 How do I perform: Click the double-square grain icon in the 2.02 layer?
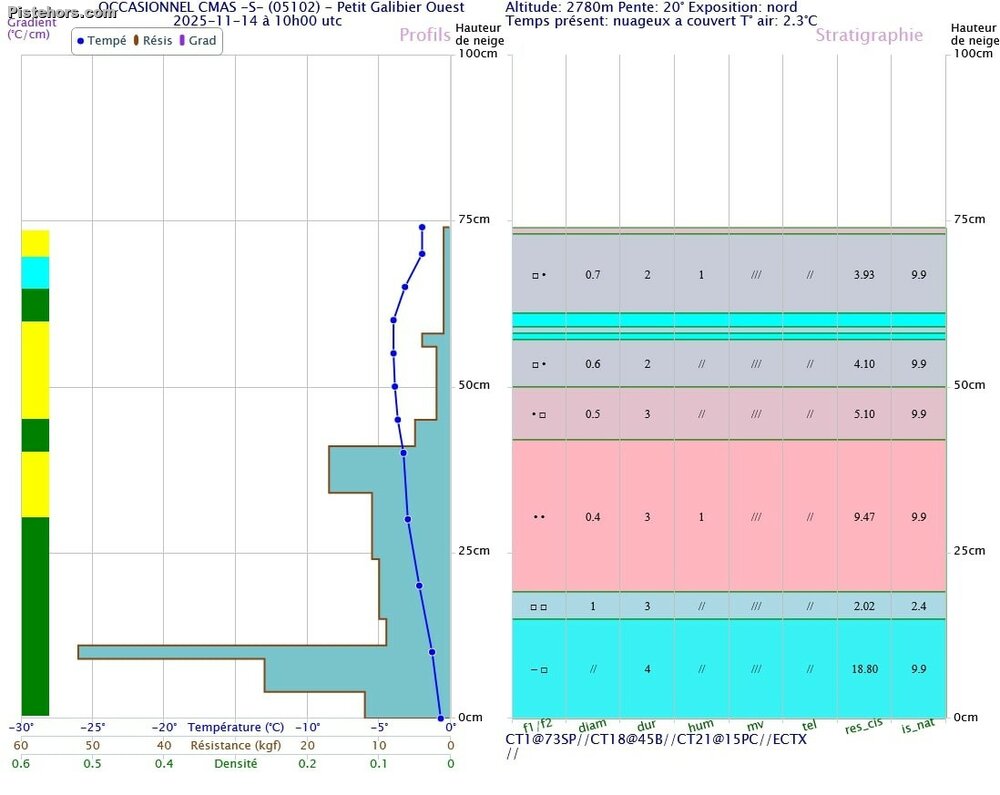pos(539,606)
